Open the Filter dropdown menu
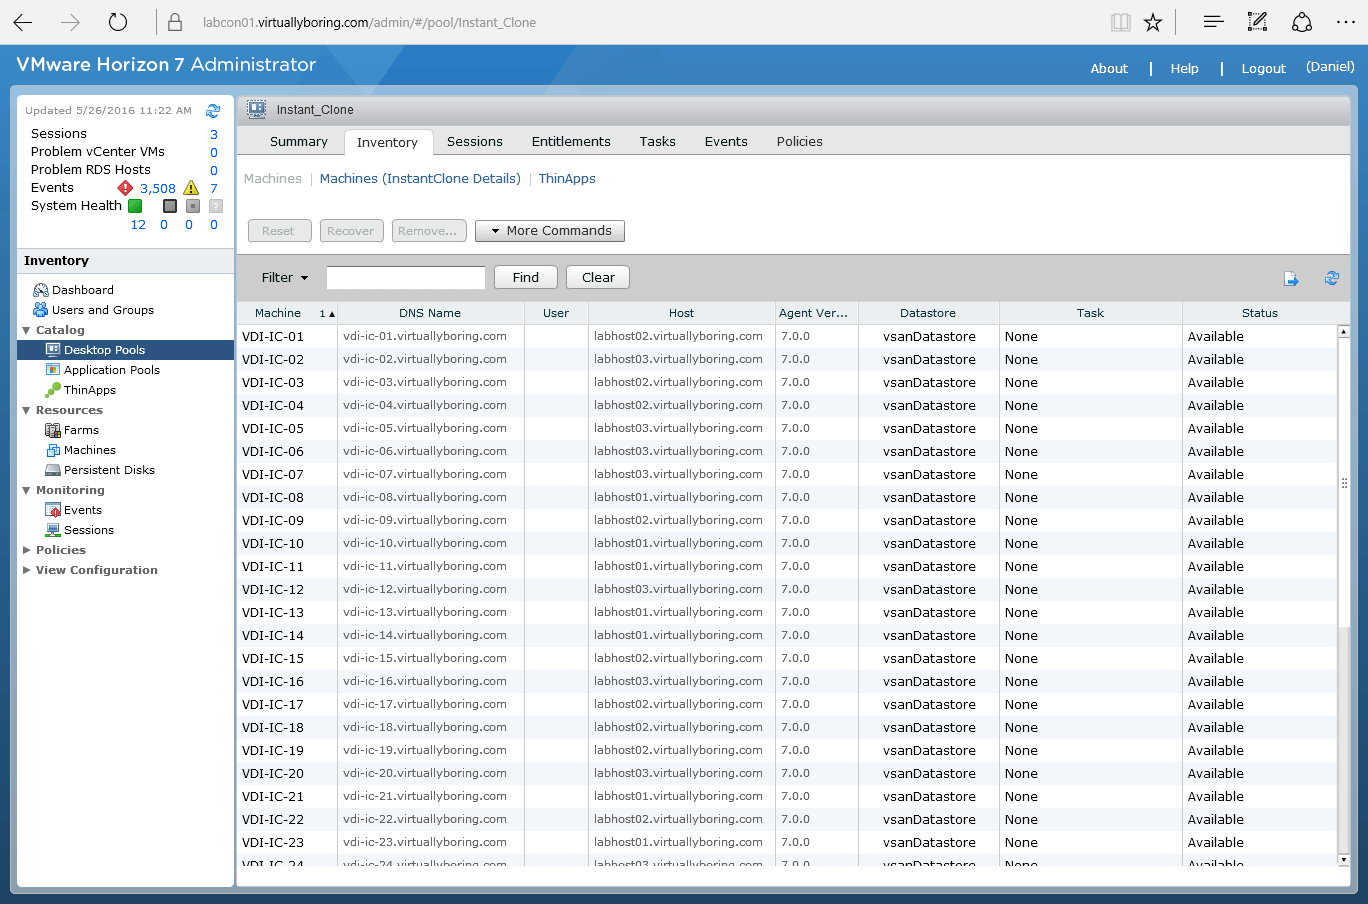Viewport: 1368px width, 904px height. tap(285, 277)
